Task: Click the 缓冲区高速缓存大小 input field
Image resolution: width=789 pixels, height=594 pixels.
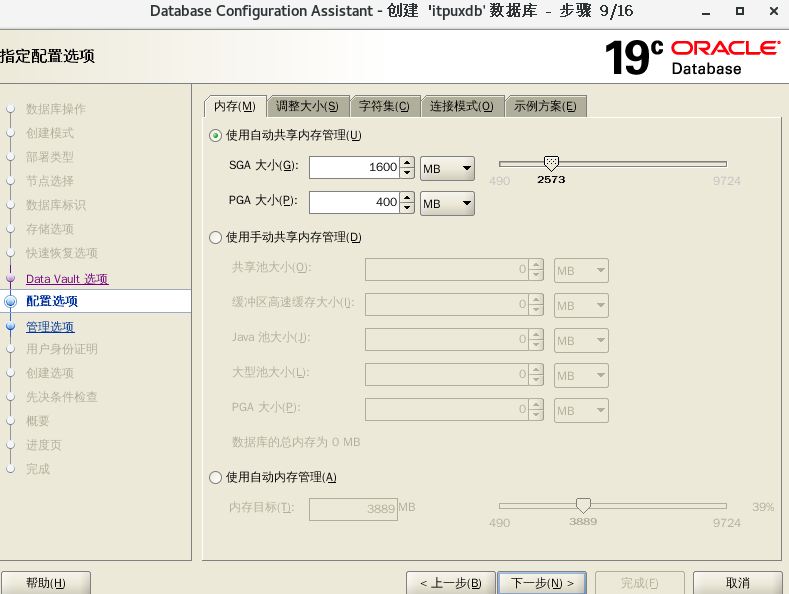Action: coord(447,305)
